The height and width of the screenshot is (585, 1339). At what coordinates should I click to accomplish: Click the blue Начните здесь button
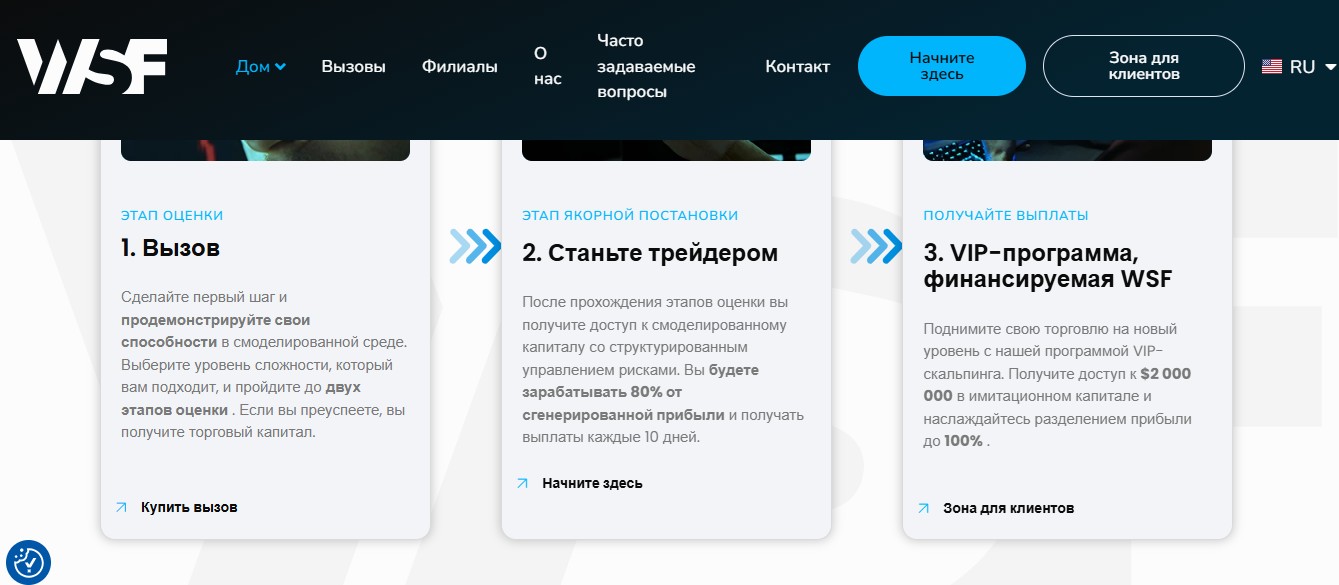pos(942,66)
